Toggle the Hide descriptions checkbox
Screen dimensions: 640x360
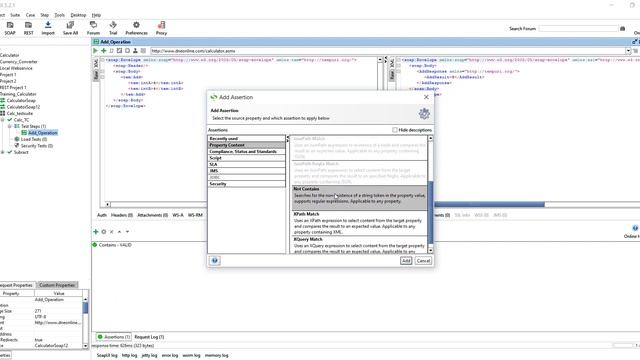[x=395, y=130]
